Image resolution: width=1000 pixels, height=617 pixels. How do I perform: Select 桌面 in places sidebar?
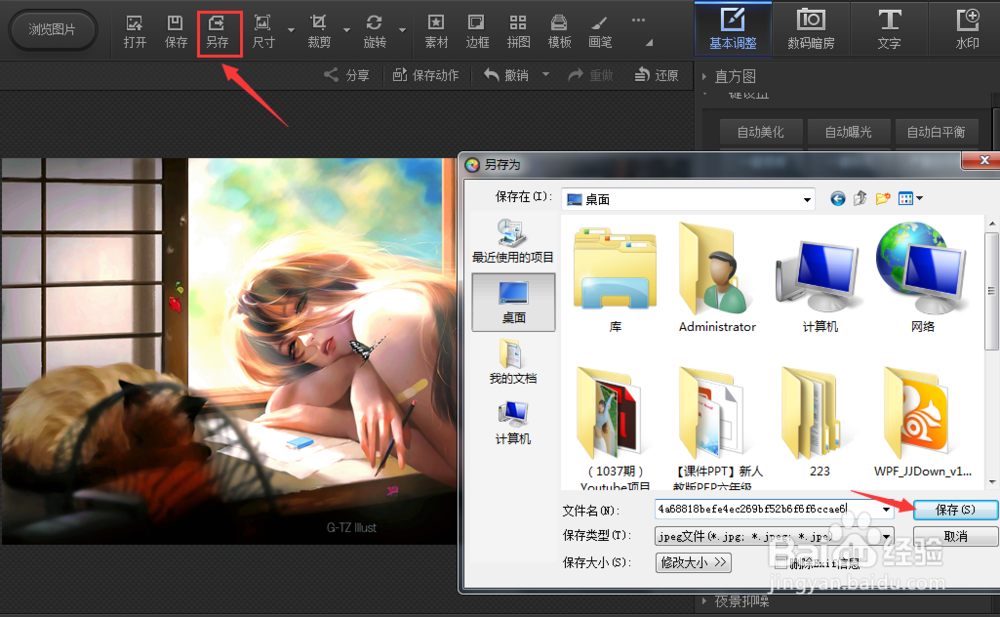click(513, 302)
